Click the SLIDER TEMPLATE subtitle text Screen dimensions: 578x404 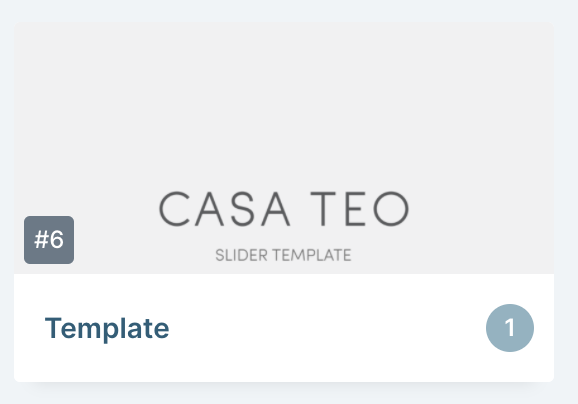point(283,255)
